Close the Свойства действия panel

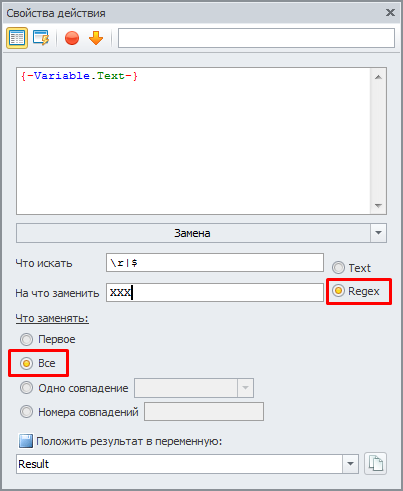pos(390,13)
